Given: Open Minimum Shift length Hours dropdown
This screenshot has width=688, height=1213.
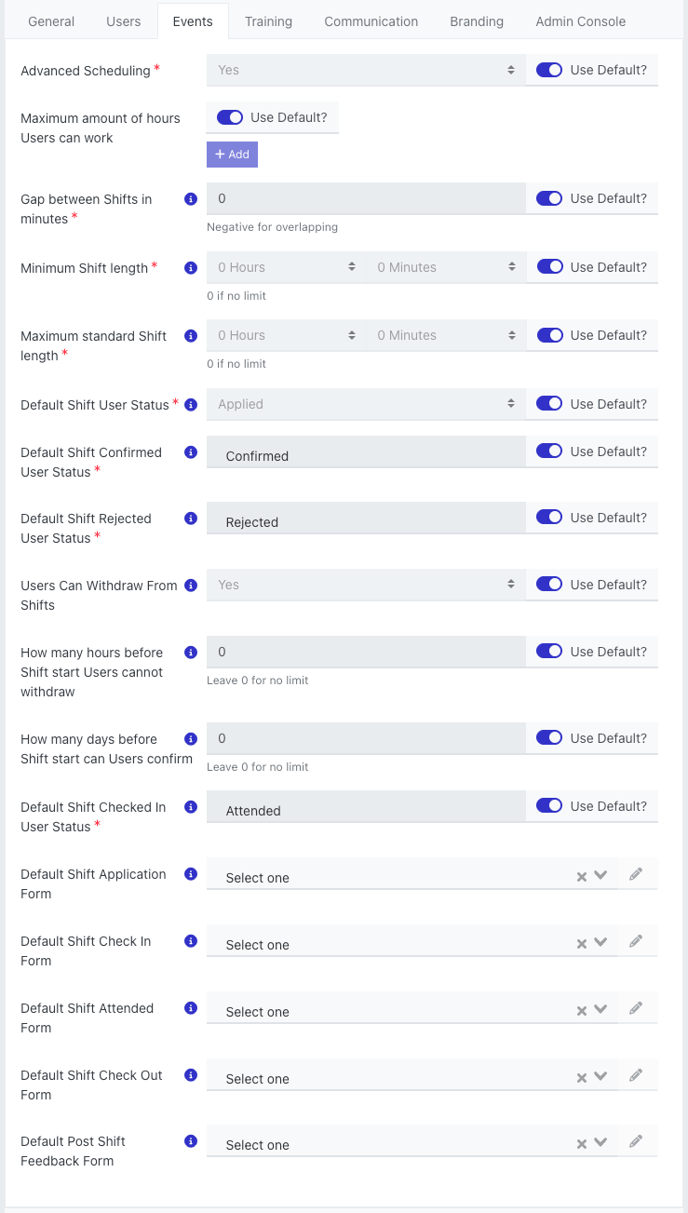Looking at the screenshot, I should [286, 267].
